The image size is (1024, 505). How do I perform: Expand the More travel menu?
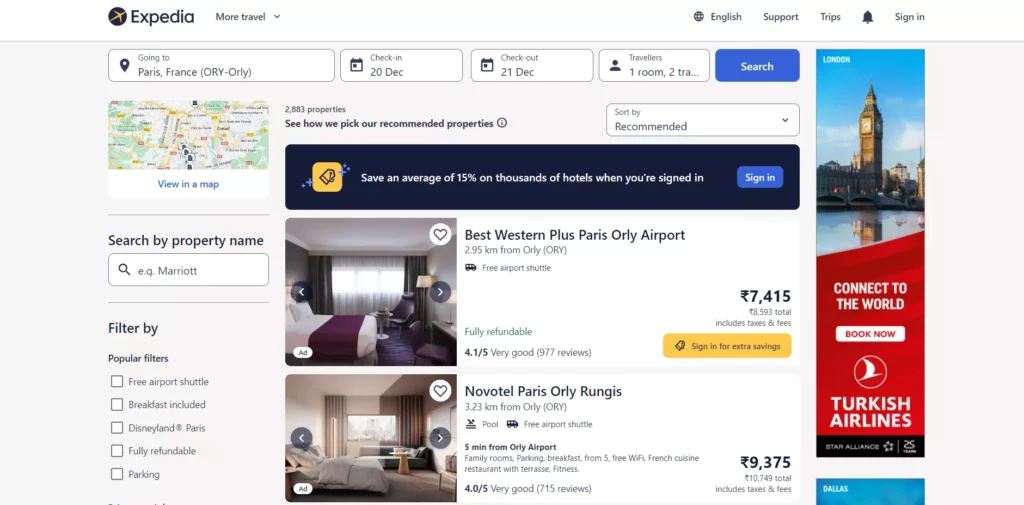click(x=248, y=17)
